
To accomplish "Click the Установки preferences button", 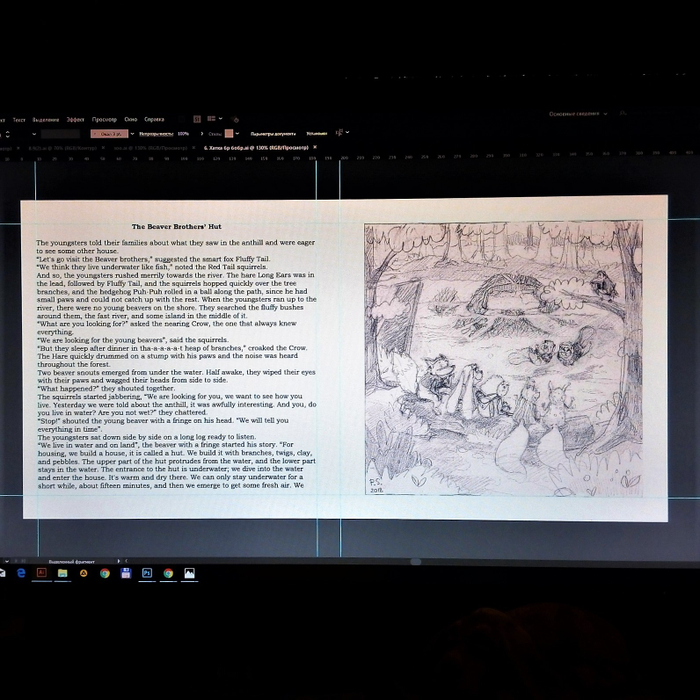I will click(x=317, y=133).
